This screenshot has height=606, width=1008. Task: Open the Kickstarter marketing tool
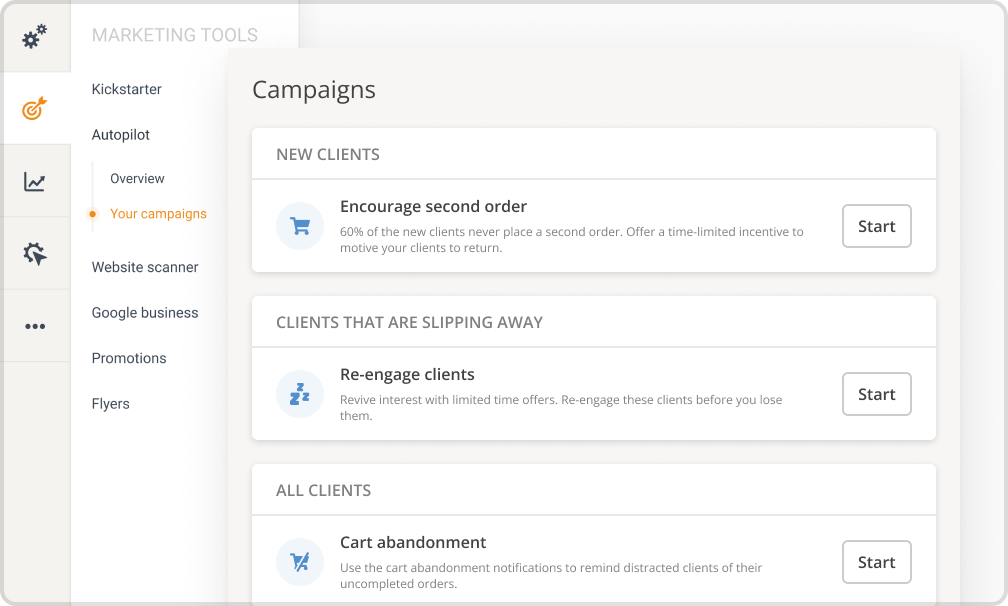(126, 89)
